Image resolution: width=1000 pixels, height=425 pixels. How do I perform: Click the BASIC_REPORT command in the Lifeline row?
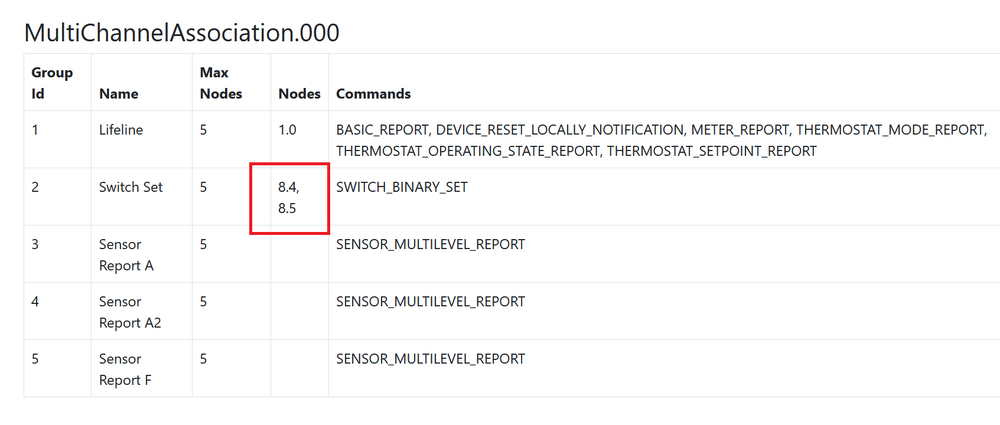(384, 130)
